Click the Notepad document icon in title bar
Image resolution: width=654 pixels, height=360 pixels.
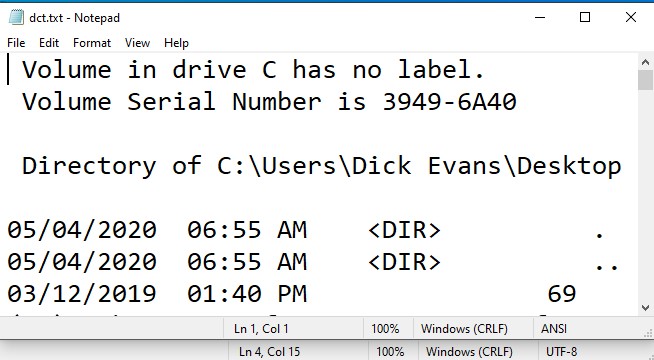click(16, 18)
